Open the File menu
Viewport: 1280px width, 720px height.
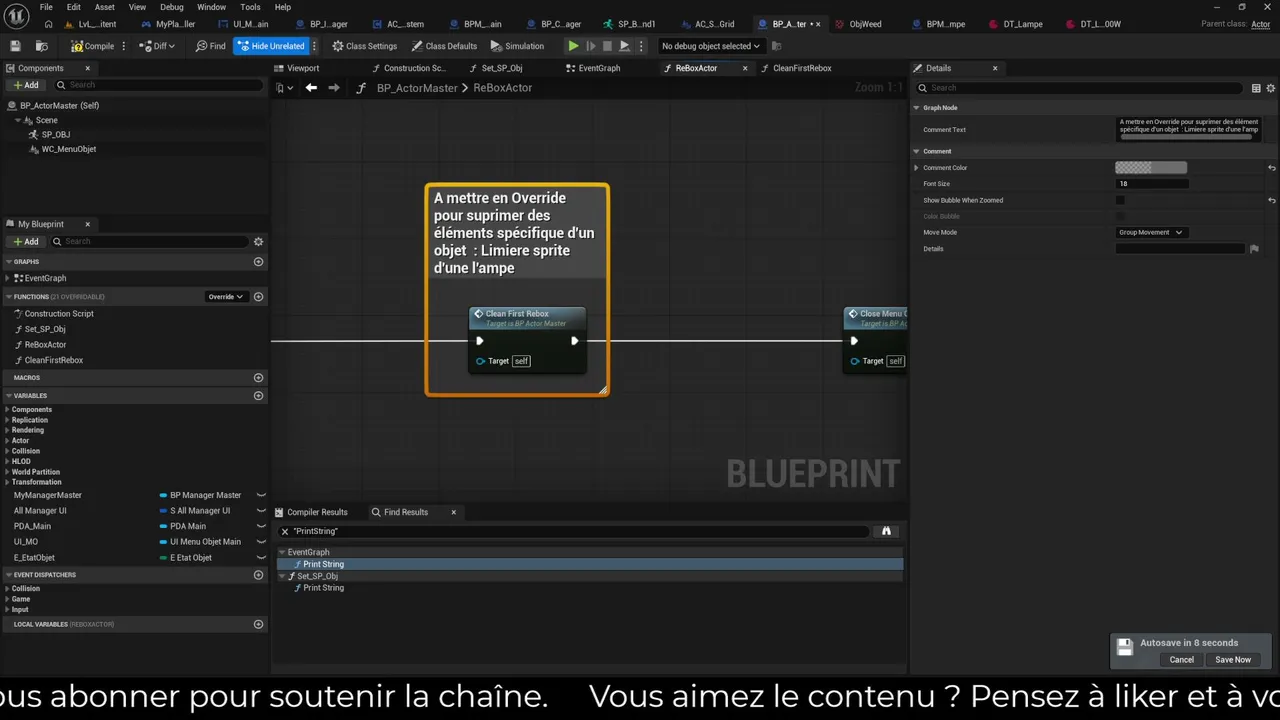46,7
